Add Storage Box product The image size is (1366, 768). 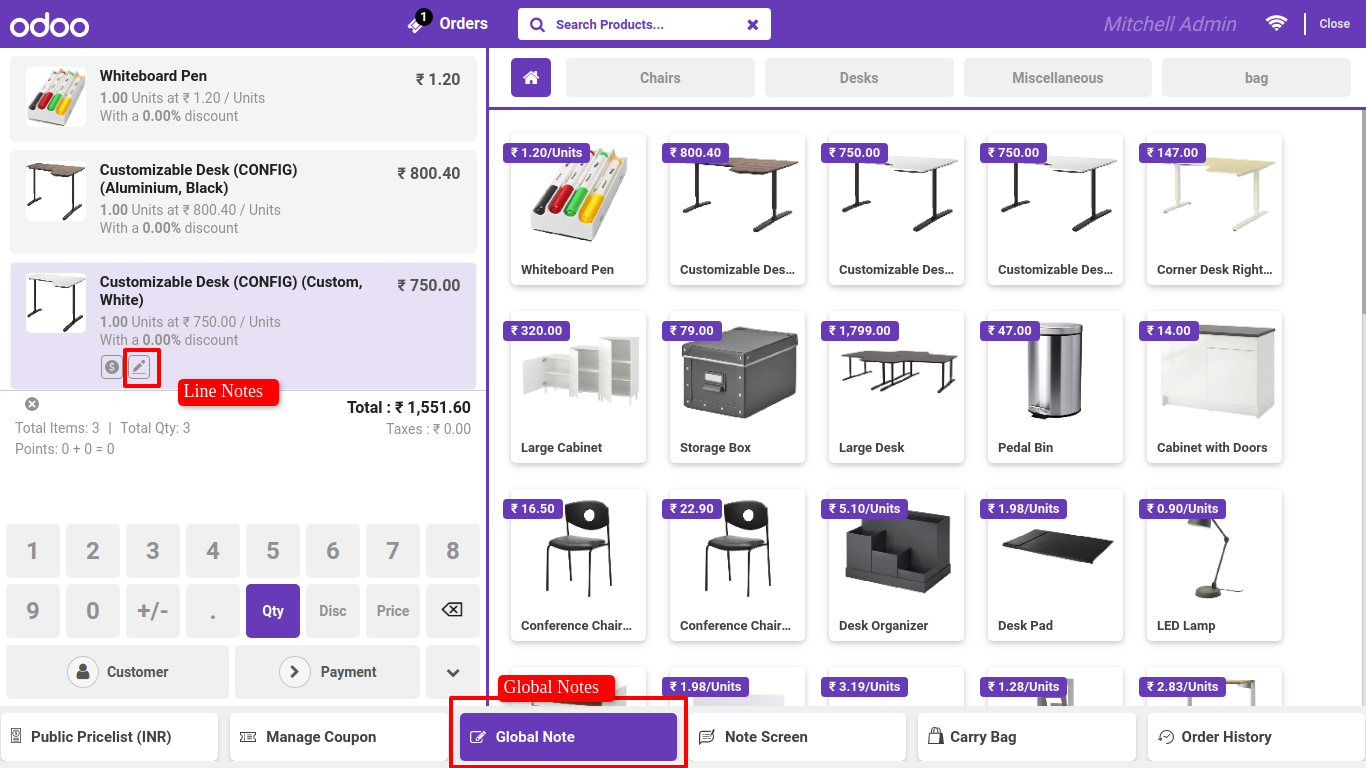(737, 387)
